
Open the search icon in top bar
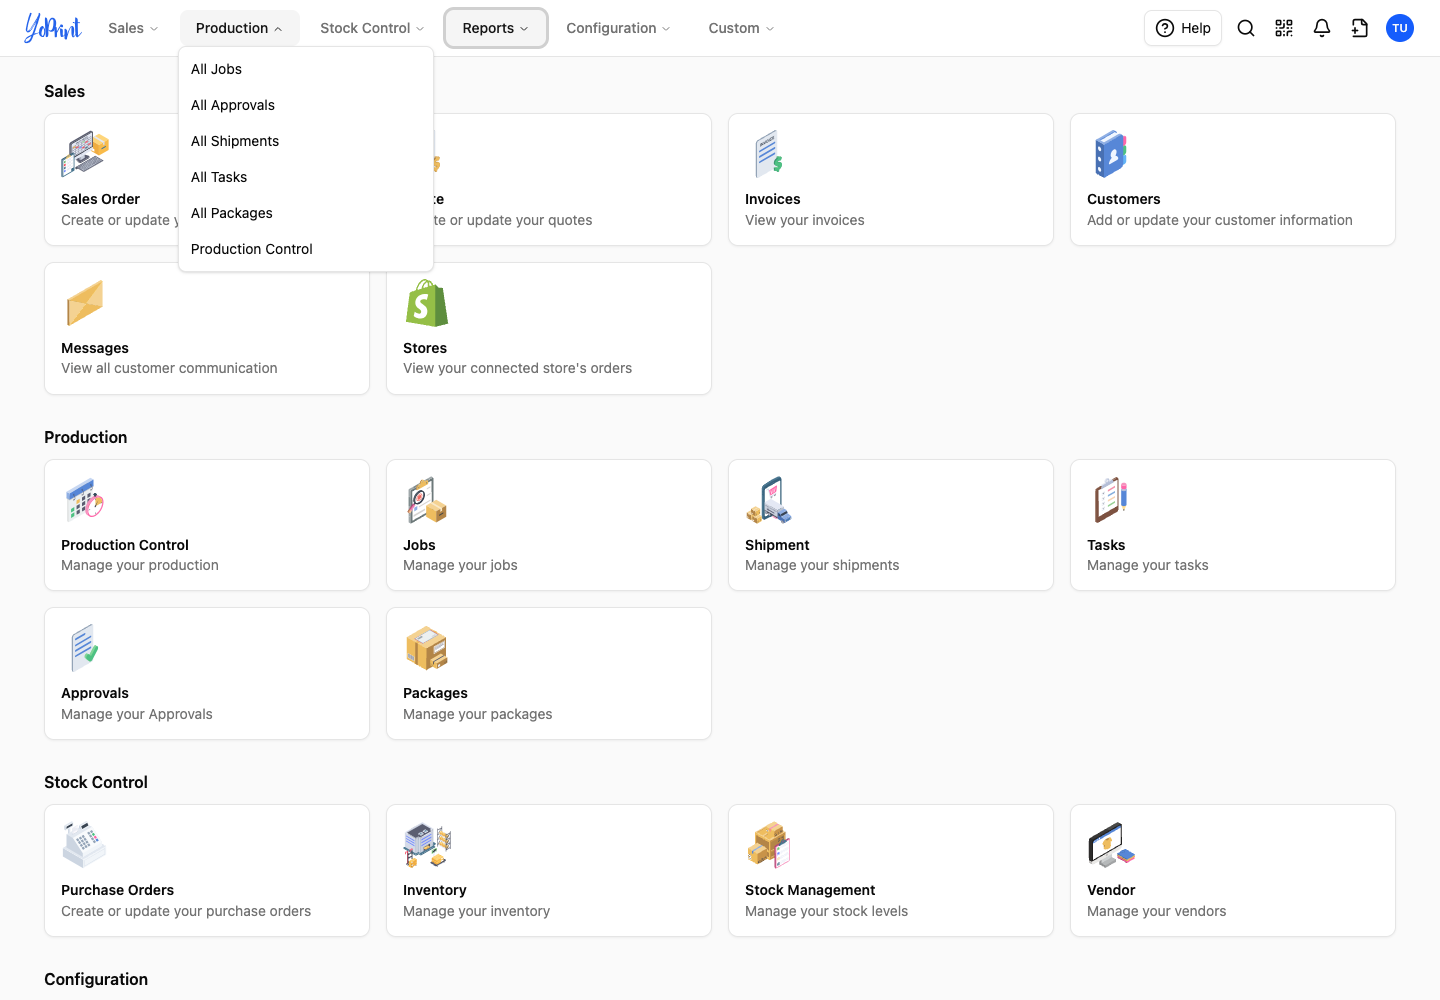point(1246,28)
